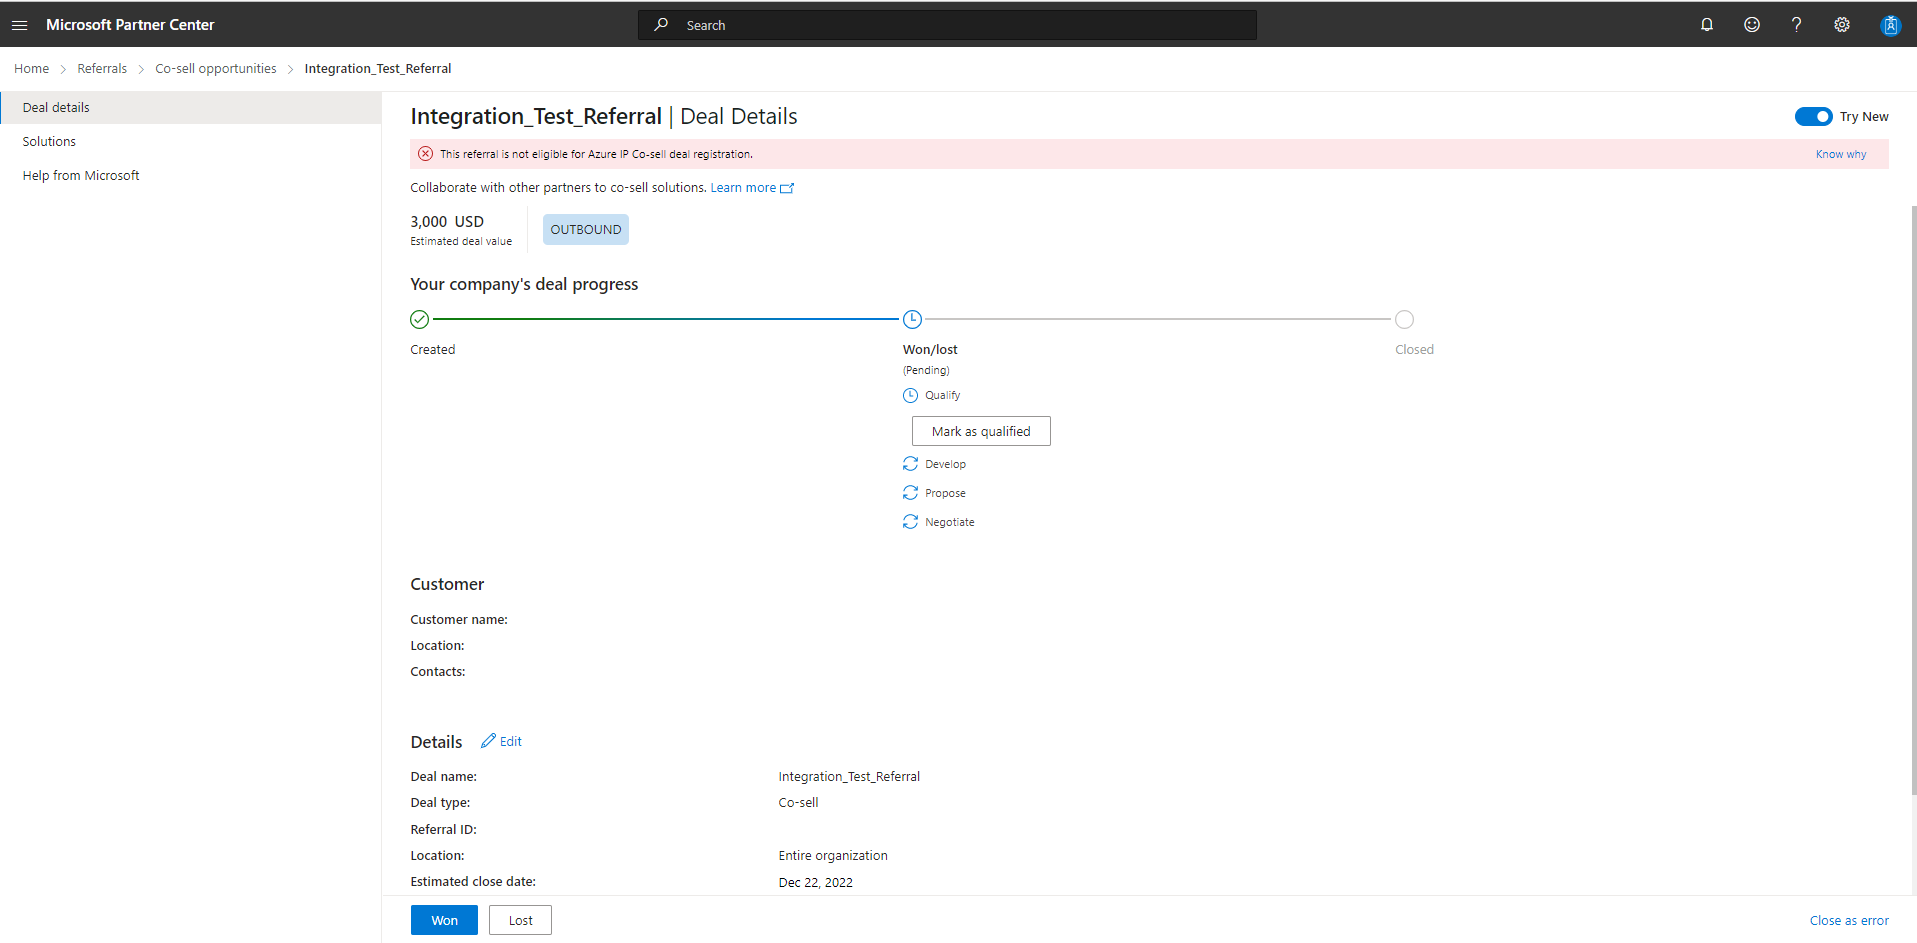1917x943 pixels.
Task: Go to Referrals breadcrumb
Action: point(102,69)
